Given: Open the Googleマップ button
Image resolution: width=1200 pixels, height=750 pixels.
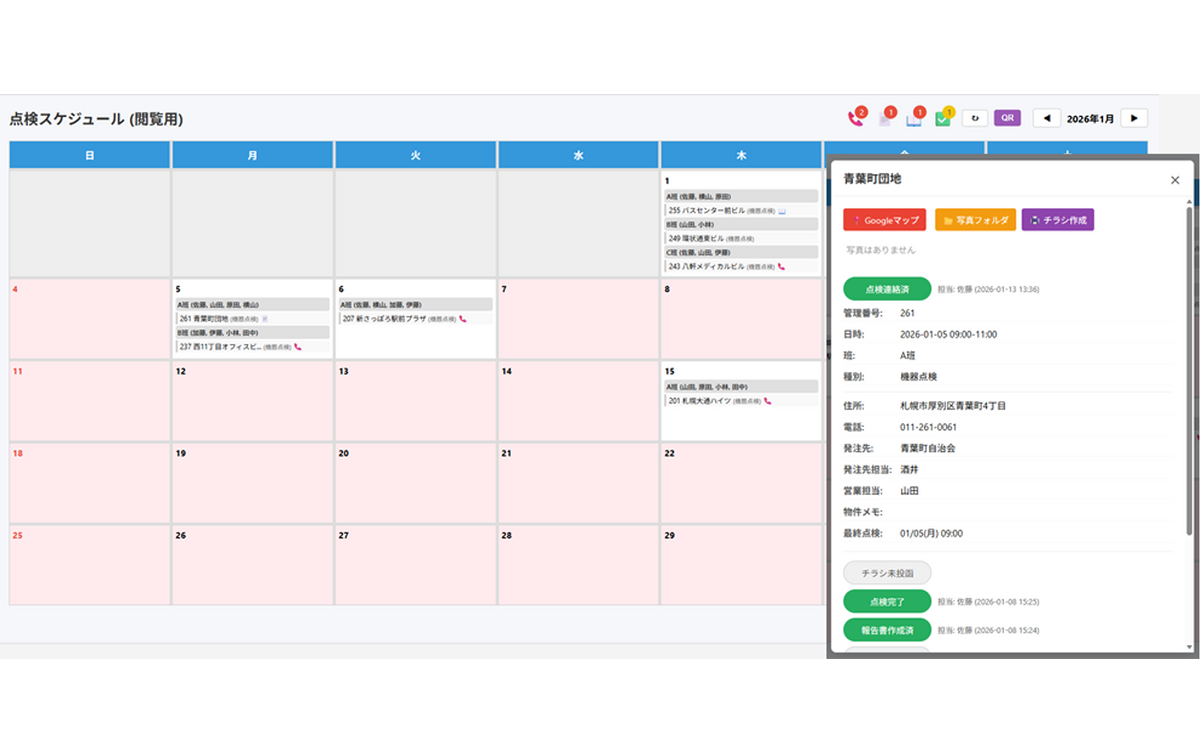Looking at the screenshot, I should point(884,220).
